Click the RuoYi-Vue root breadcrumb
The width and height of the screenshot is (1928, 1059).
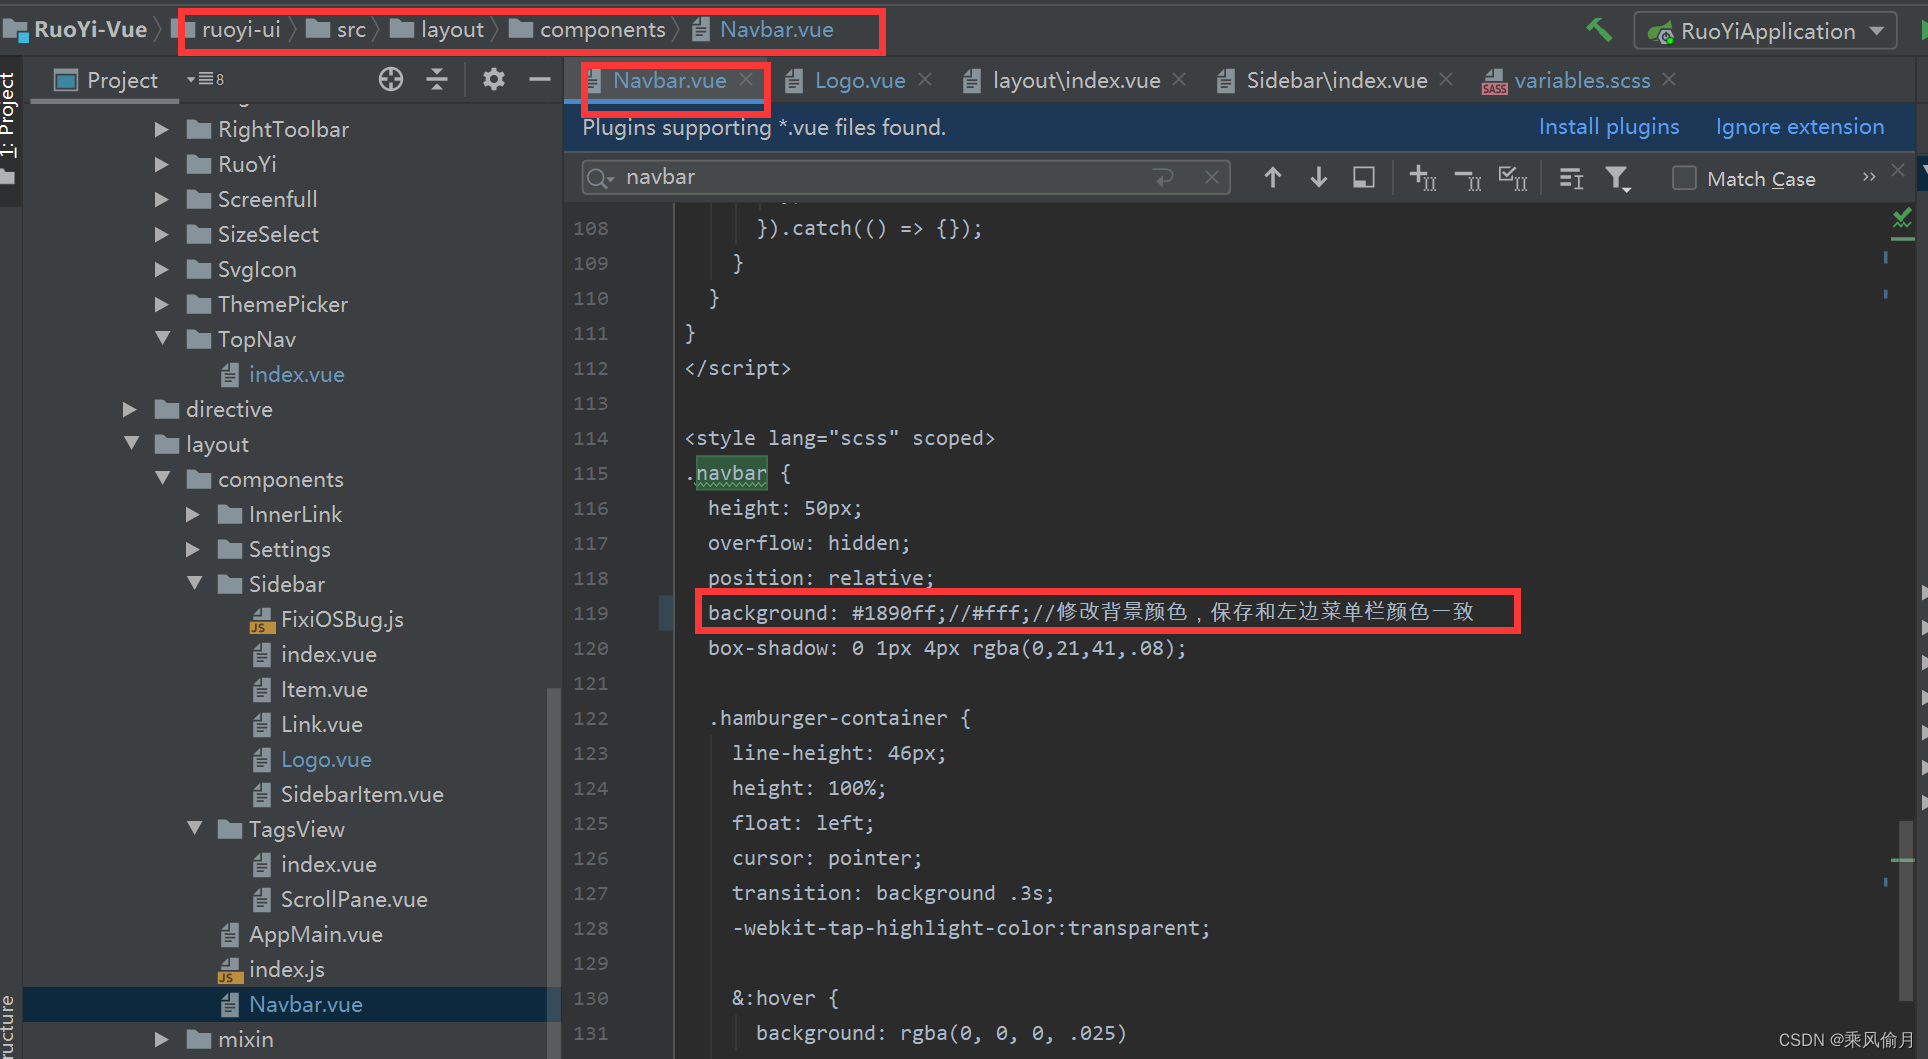coord(76,30)
